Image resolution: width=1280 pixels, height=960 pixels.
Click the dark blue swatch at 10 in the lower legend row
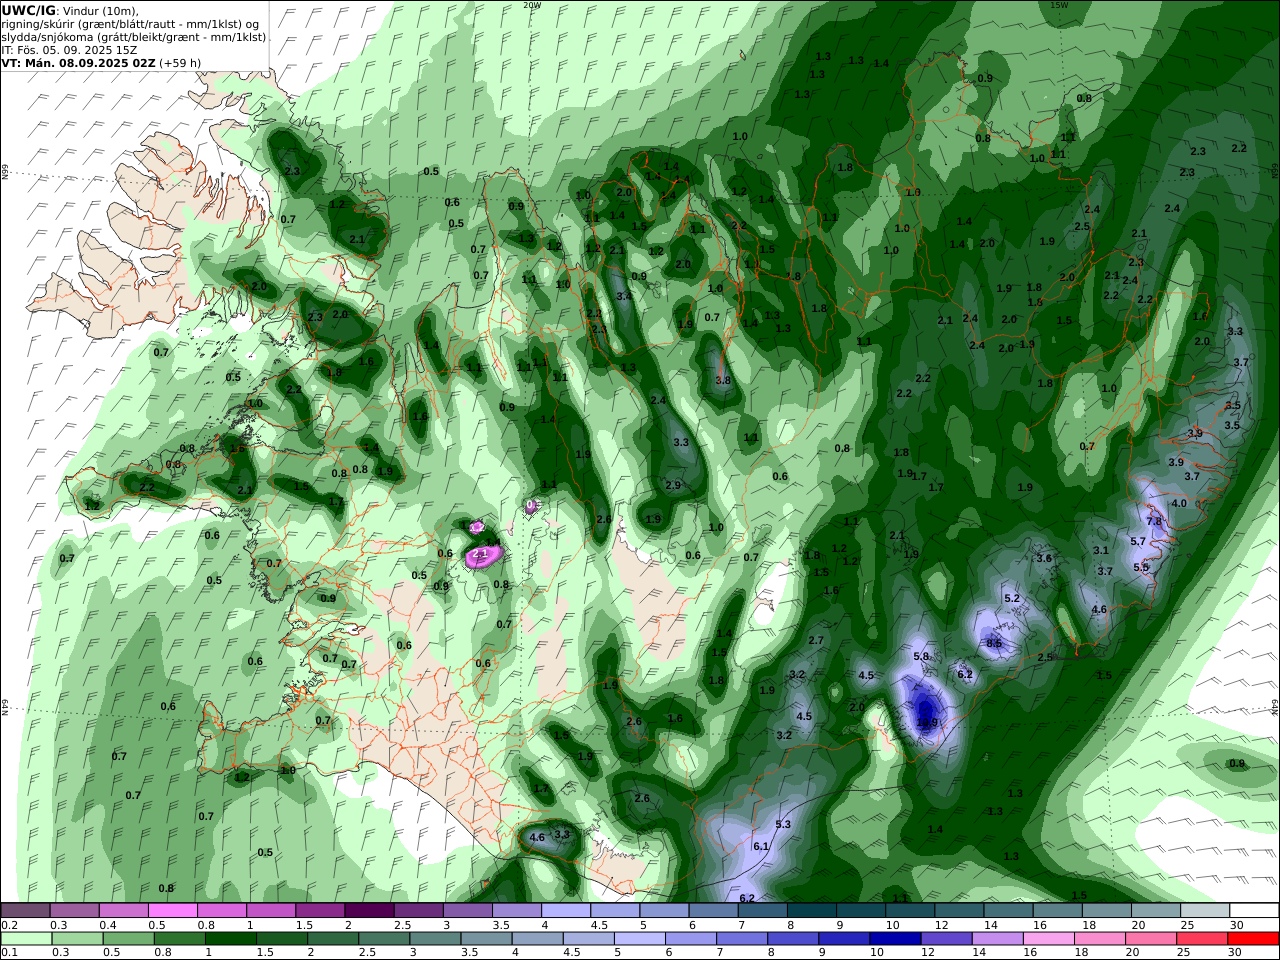(x=894, y=938)
